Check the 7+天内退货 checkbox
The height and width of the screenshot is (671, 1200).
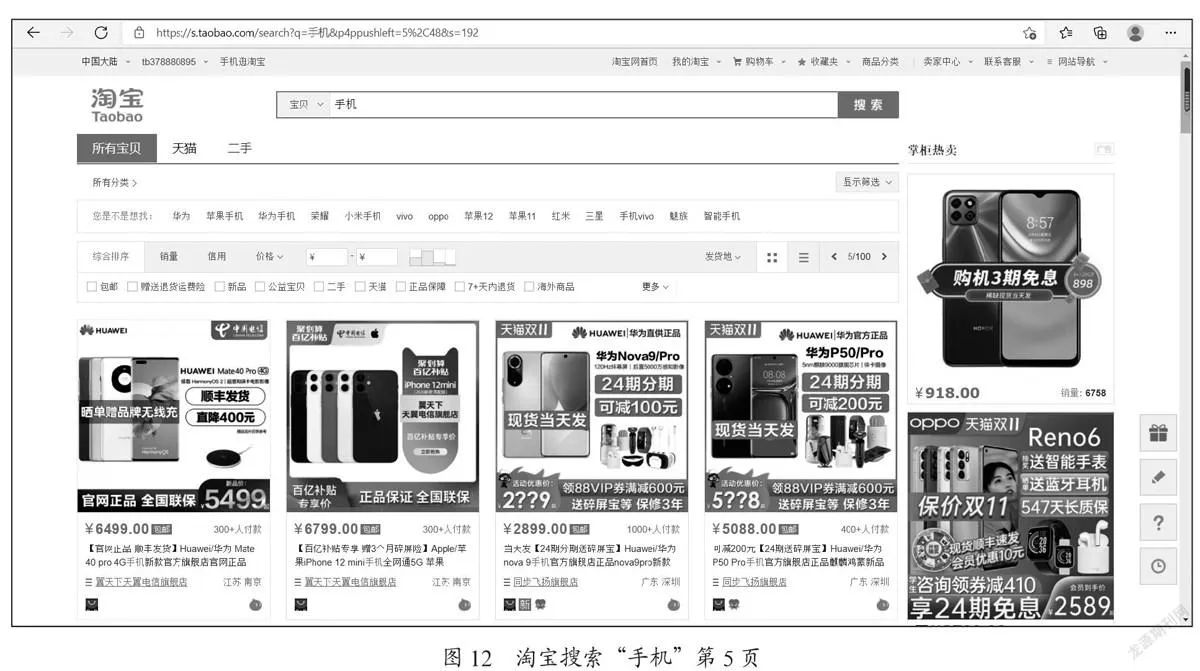pos(460,287)
